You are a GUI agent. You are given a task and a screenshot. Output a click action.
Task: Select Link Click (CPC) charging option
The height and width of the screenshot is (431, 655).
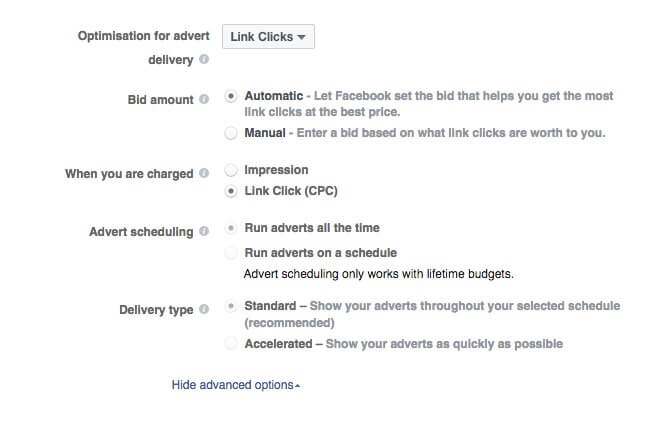[x=232, y=190]
